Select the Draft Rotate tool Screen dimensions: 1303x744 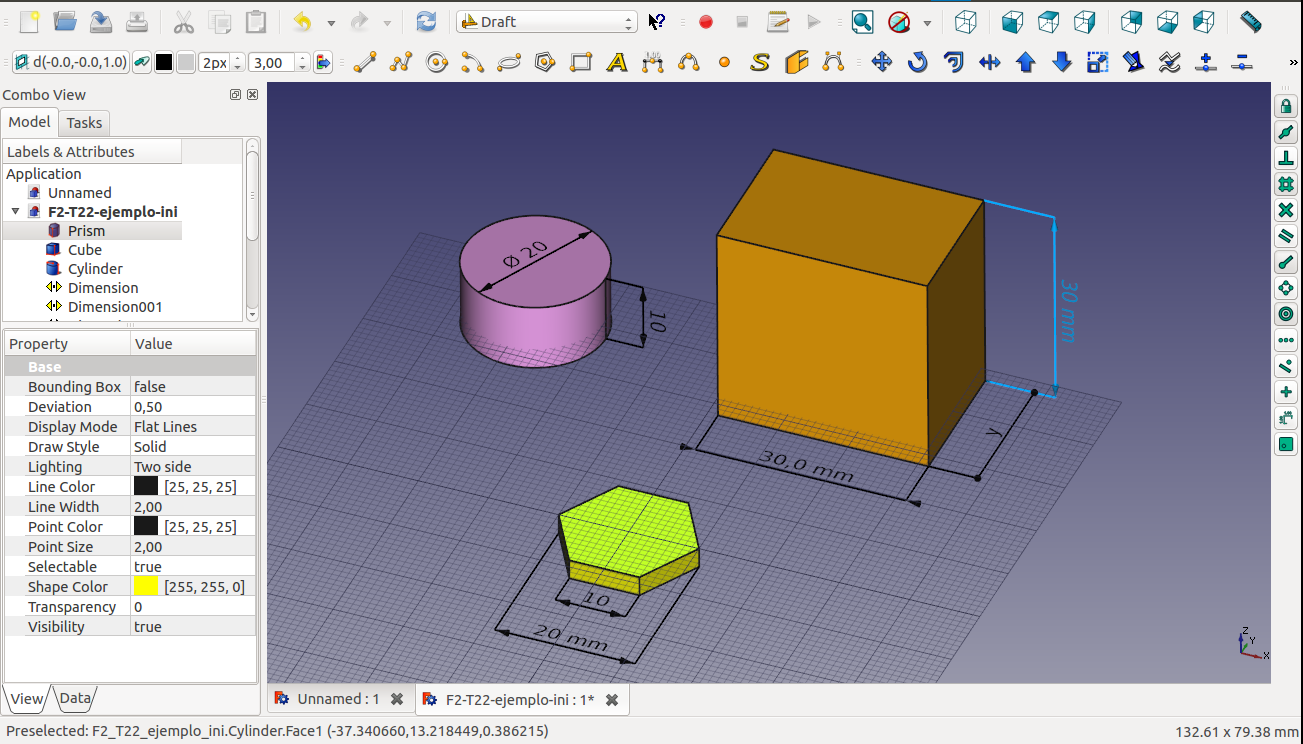pyautogui.click(x=917, y=63)
